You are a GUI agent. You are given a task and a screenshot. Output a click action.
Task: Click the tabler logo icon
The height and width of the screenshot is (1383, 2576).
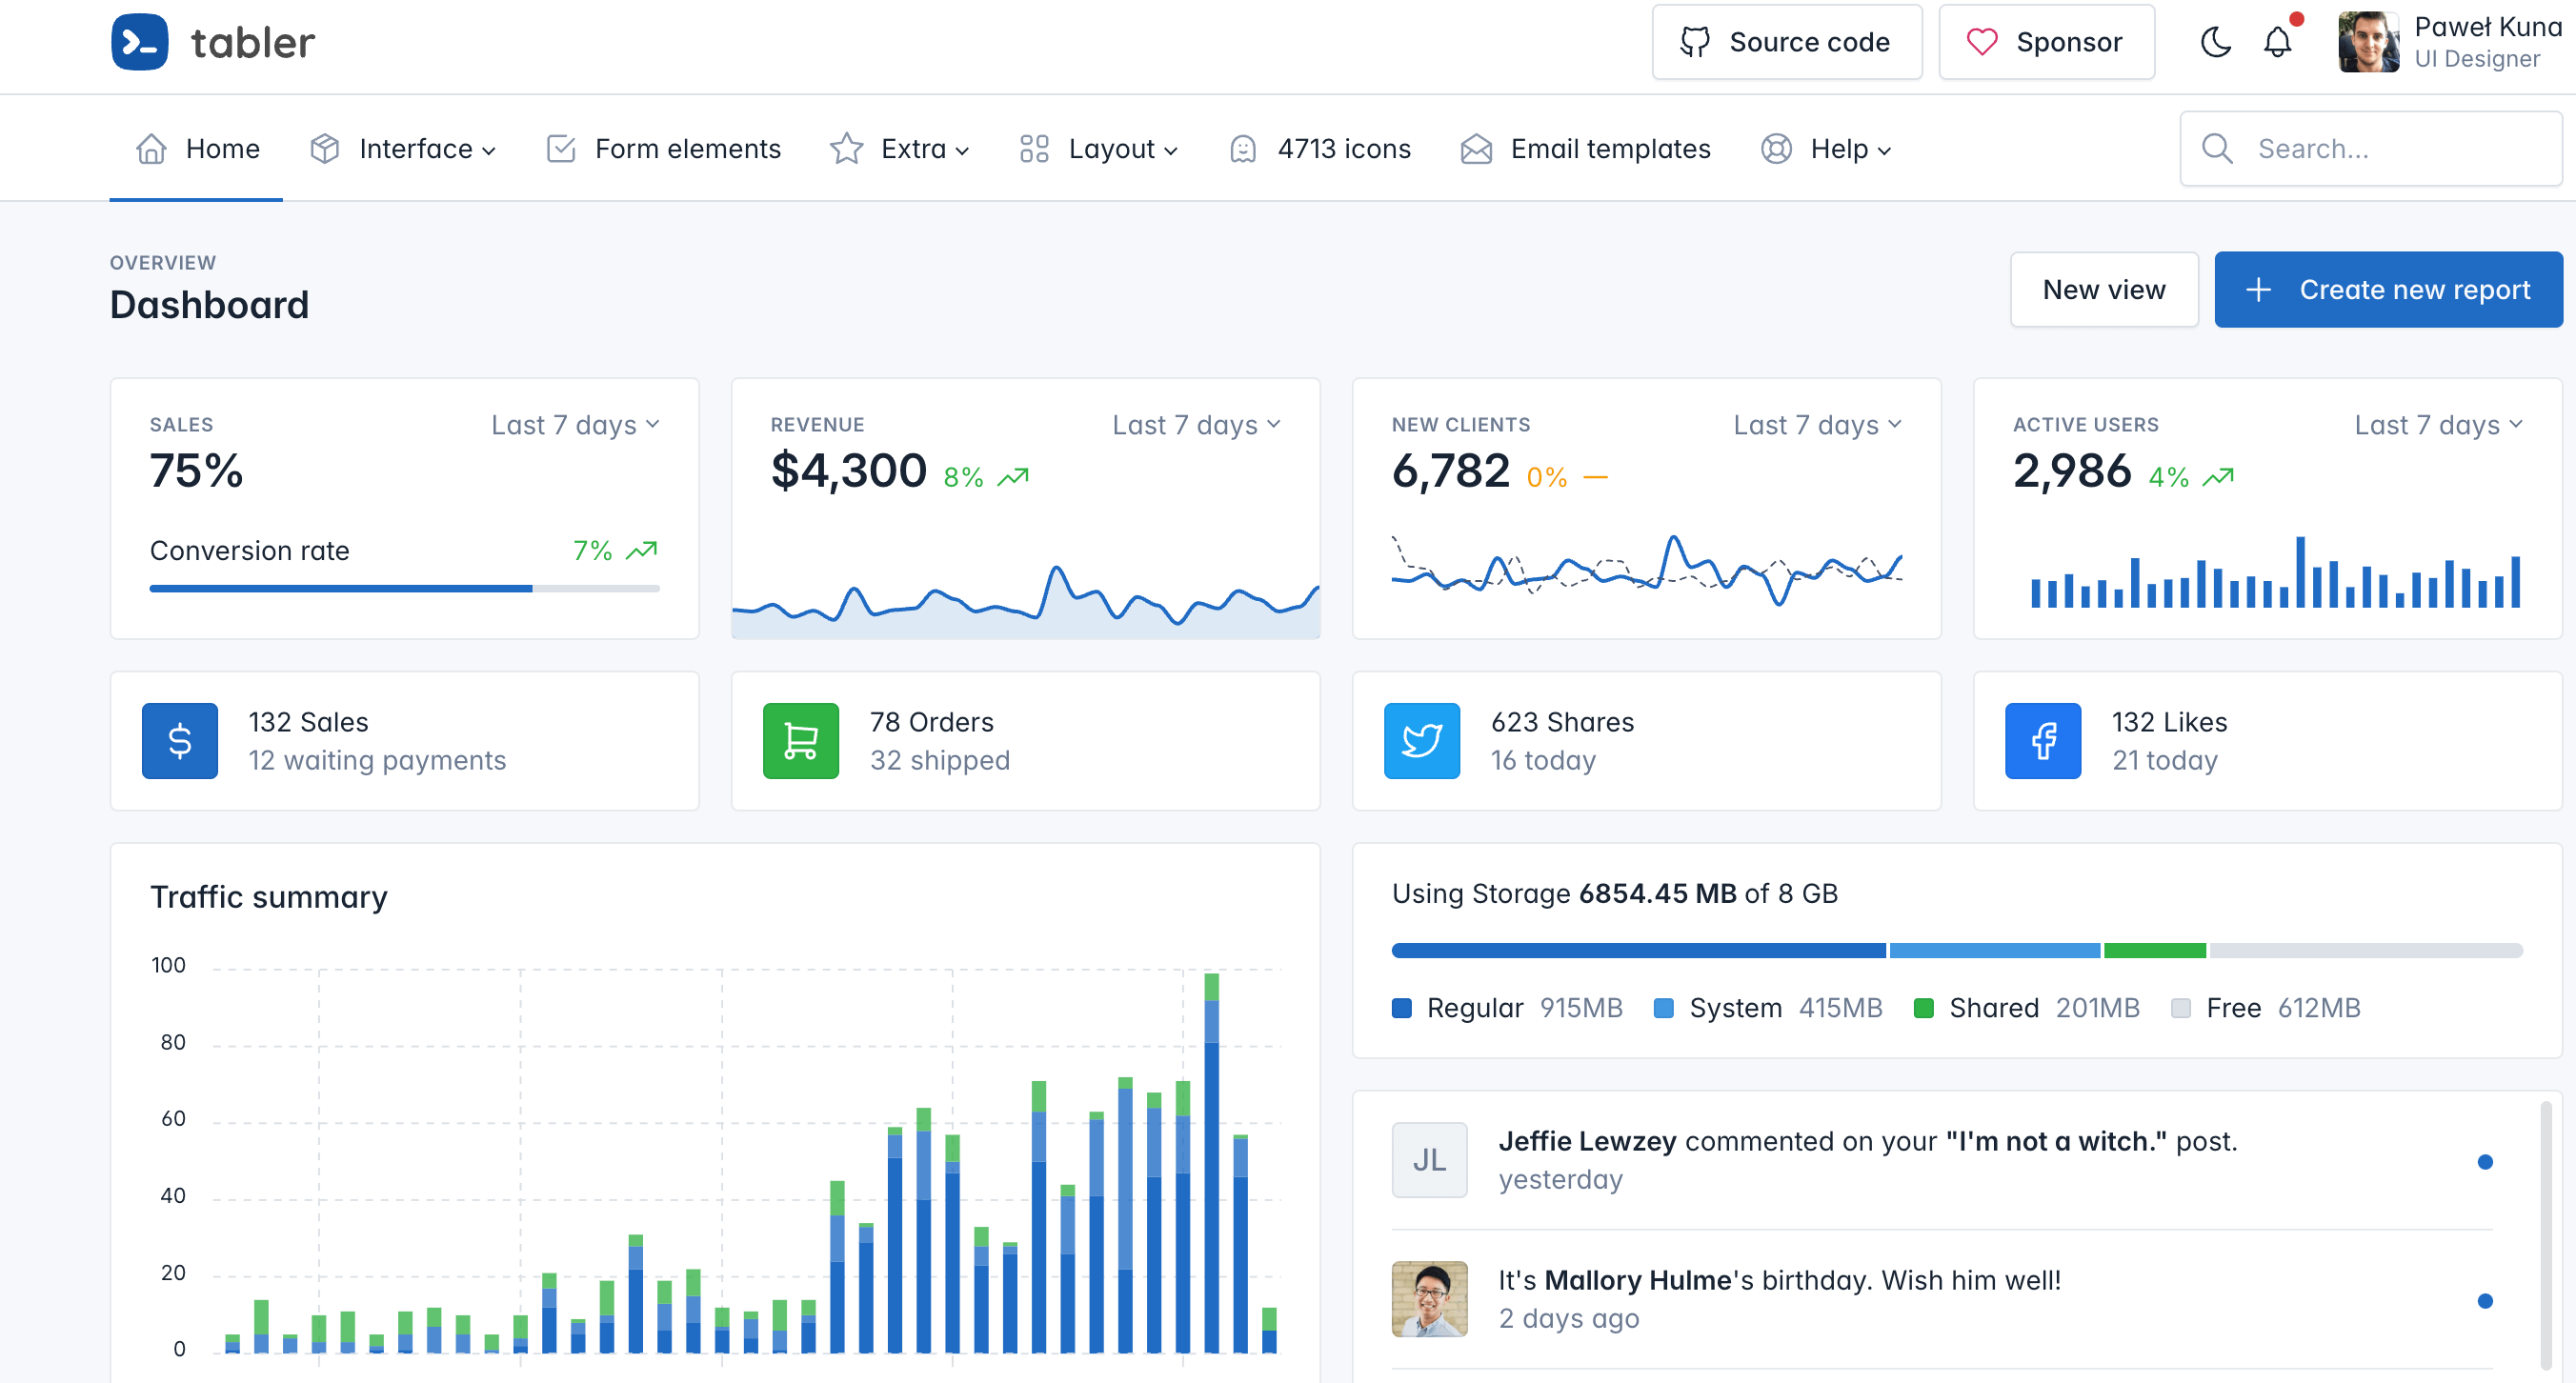pyautogui.click(x=139, y=42)
